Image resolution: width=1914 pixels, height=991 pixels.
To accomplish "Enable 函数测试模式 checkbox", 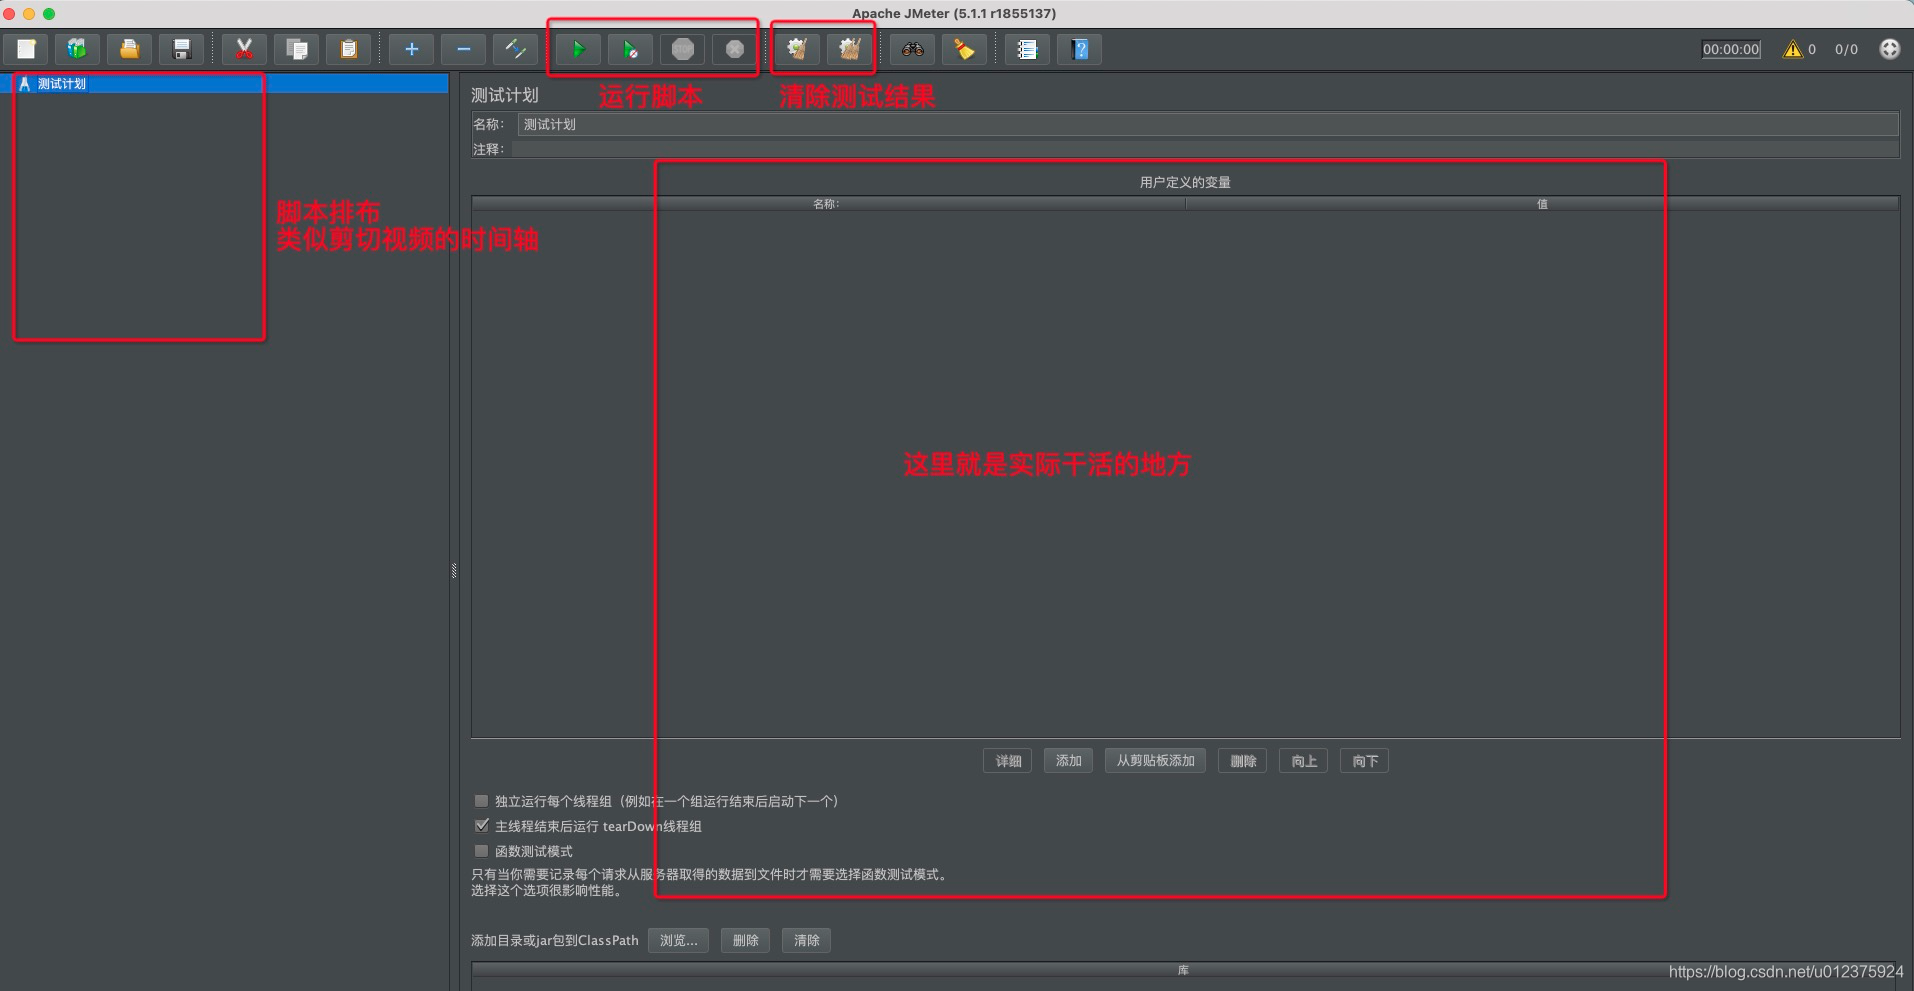I will (x=481, y=851).
